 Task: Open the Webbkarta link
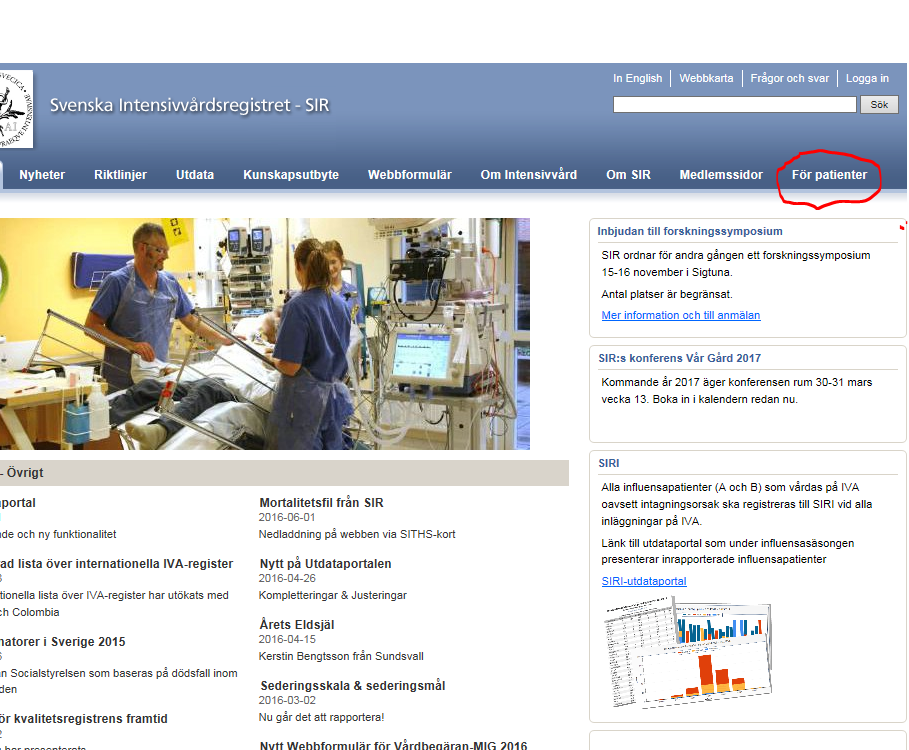pyautogui.click(x=706, y=78)
